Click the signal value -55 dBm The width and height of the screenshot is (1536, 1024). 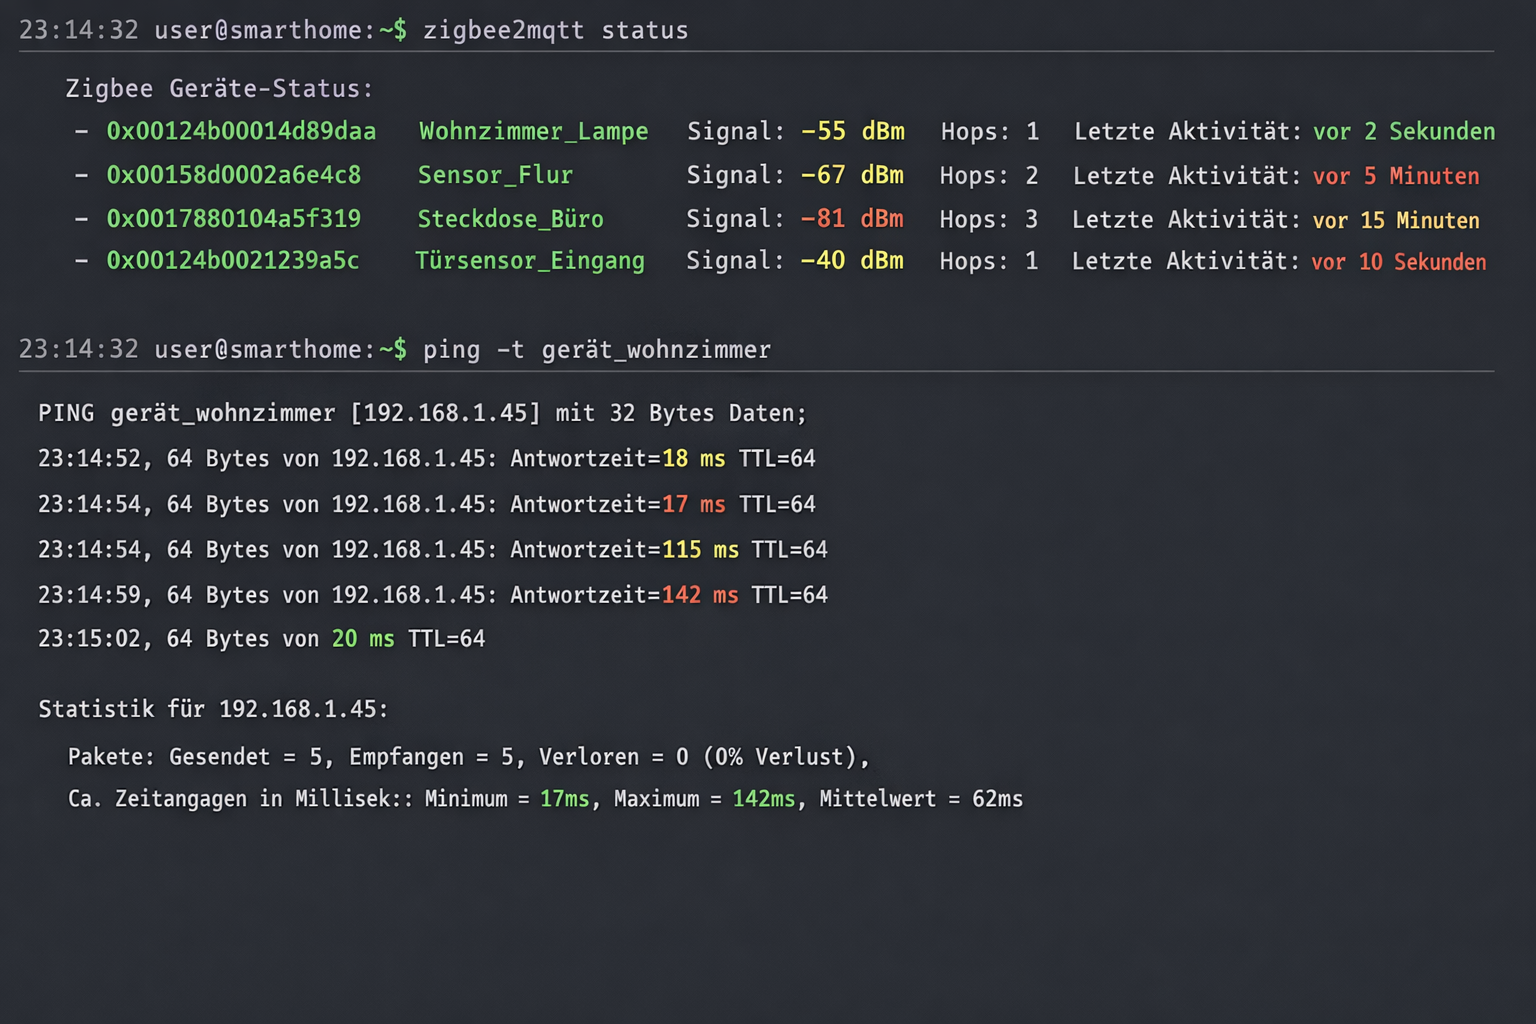click(x=853, y=131)
